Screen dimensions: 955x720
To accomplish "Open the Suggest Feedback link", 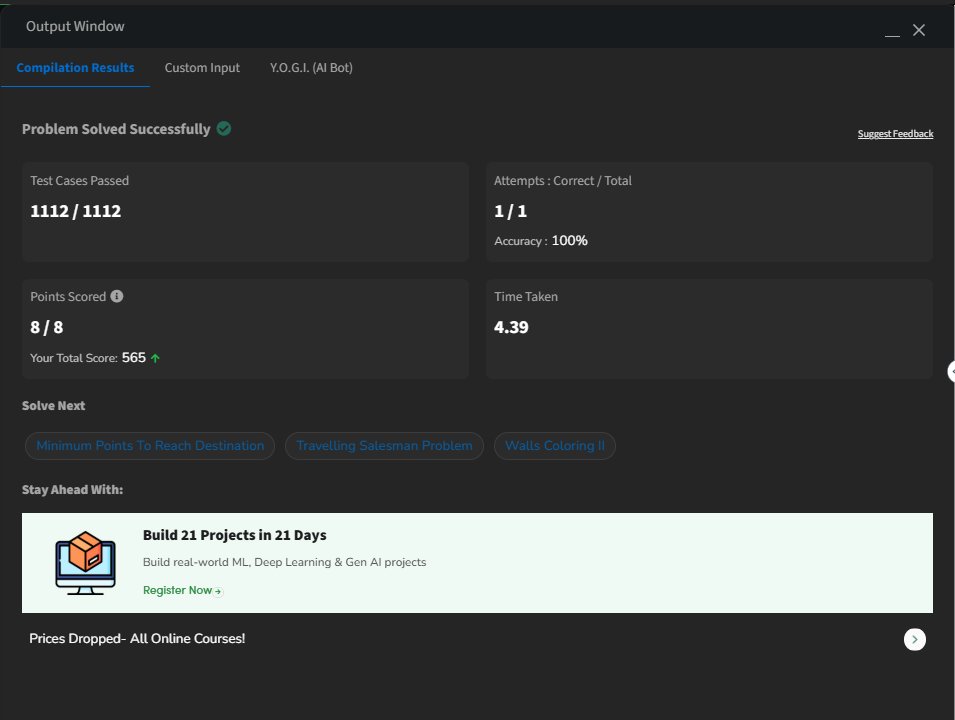I will pos(895,134).
